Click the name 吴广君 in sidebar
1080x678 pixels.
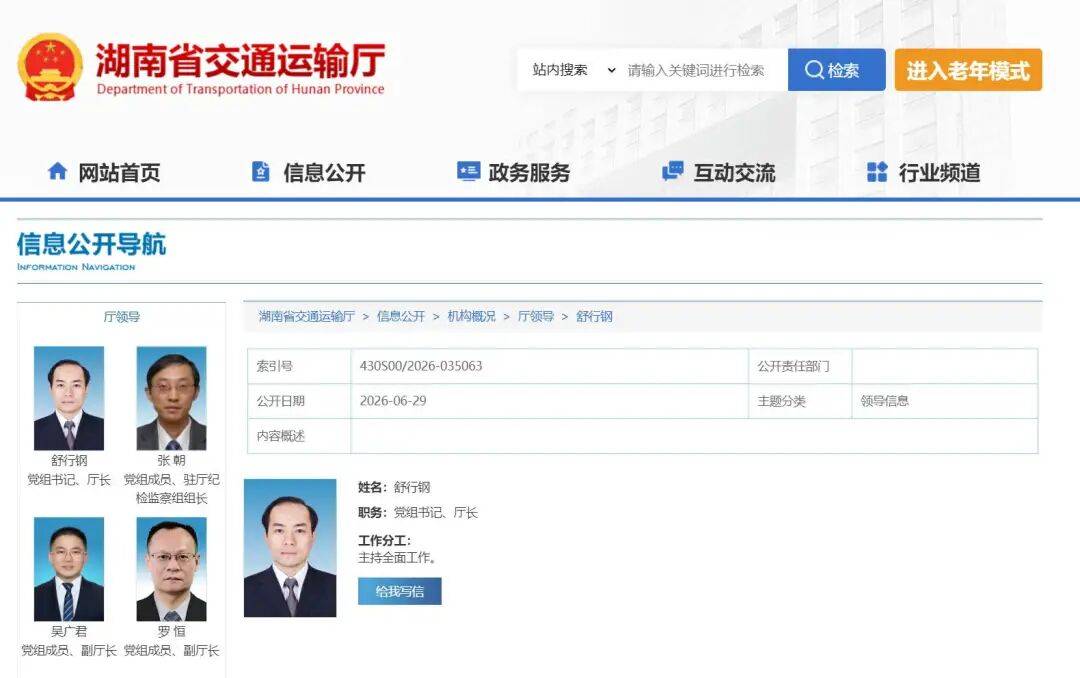pyautogui.click(x=69, y=631)
